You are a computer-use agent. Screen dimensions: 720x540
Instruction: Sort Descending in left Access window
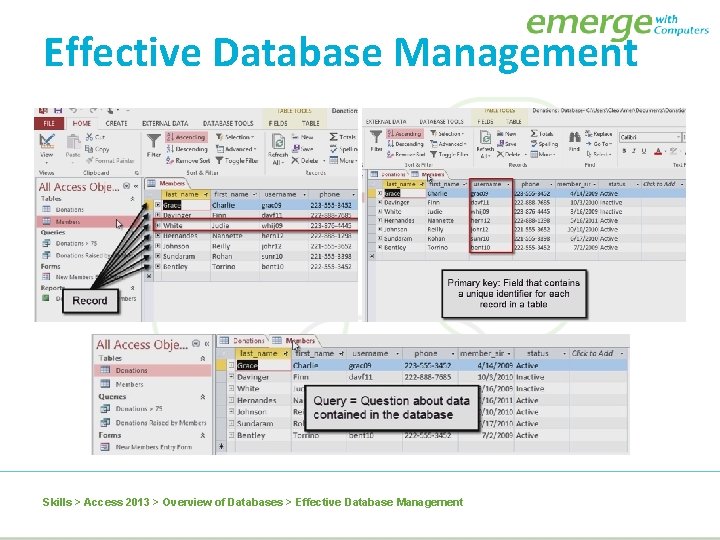[x=187, y=149]
